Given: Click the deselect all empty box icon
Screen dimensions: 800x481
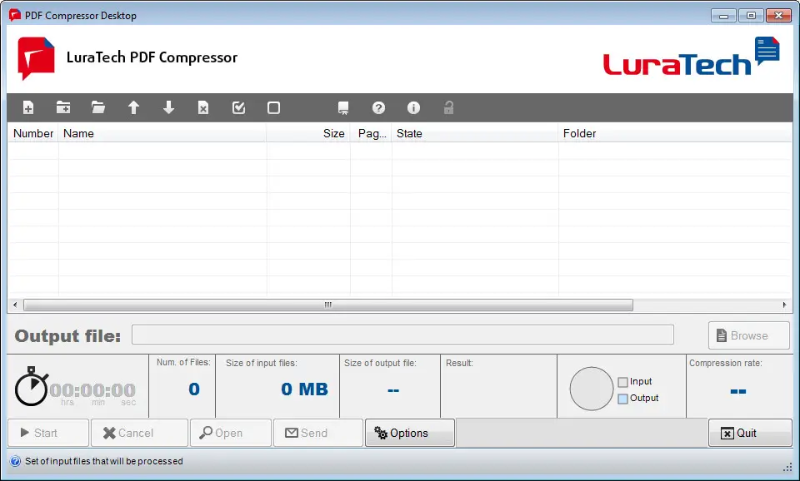Looking at the screenshot, I should pyautogui.click(x=273, y=108).
